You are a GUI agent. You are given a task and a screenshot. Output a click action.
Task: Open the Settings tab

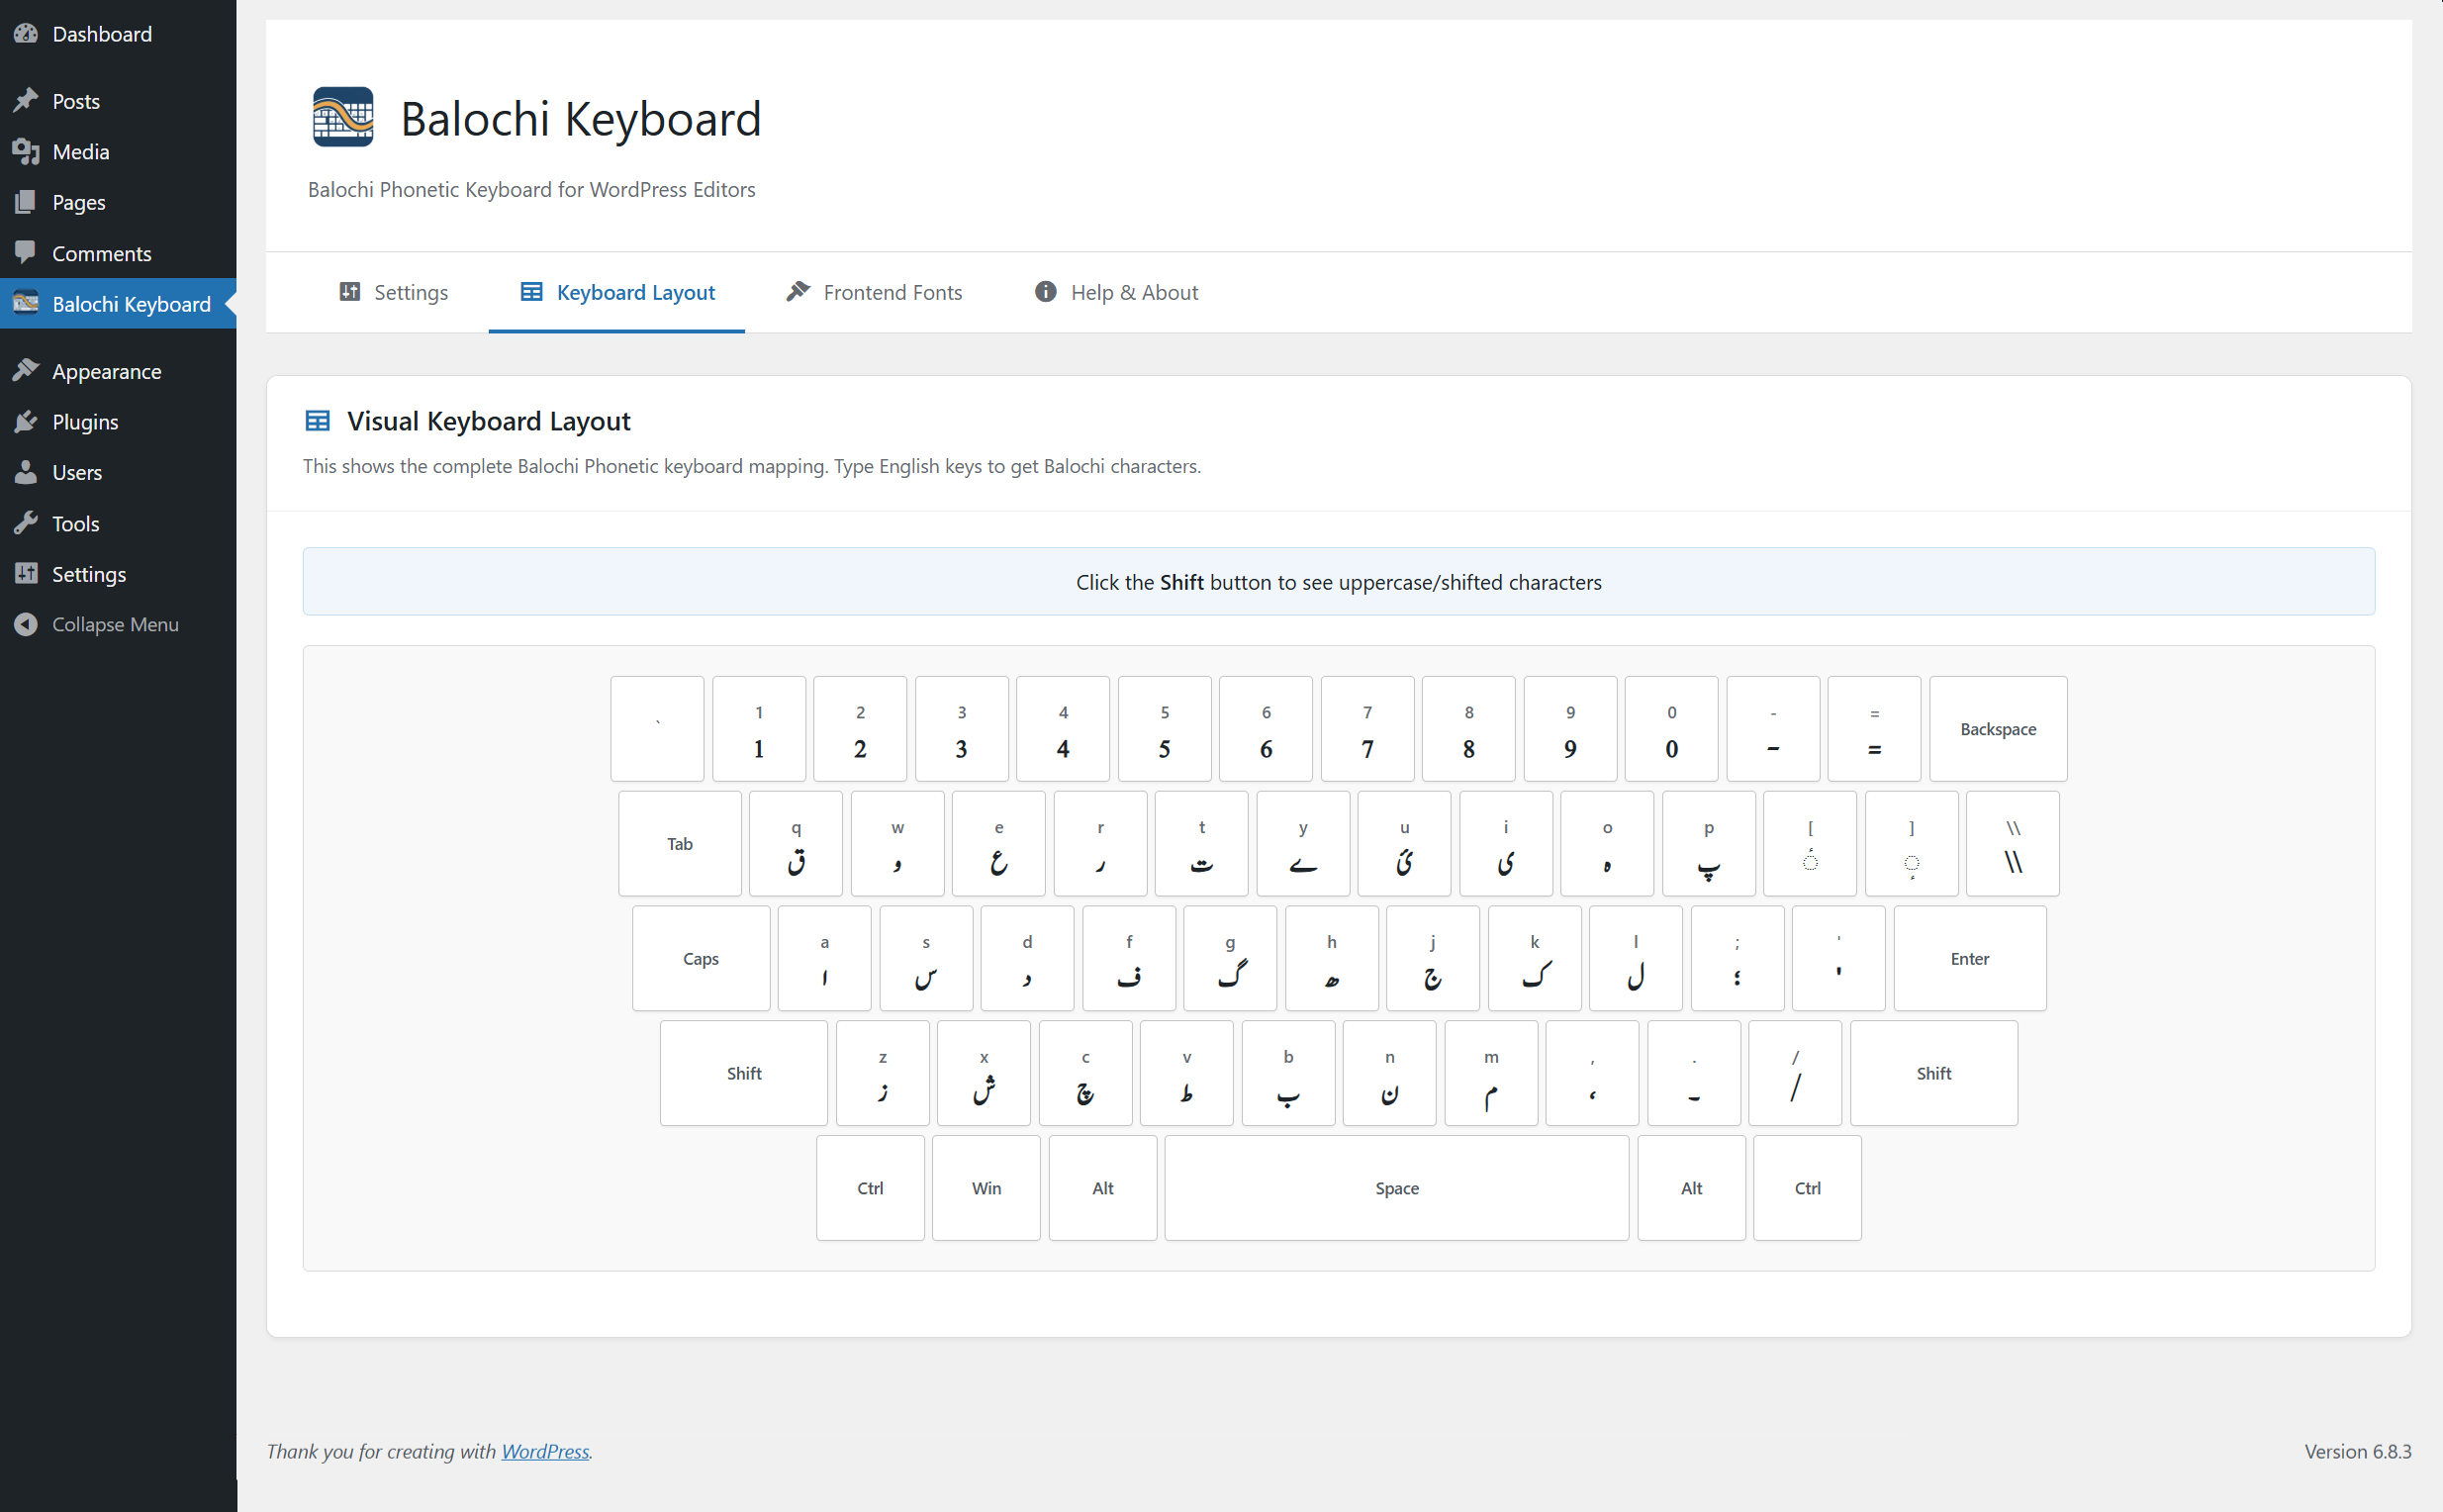[393, 292]
